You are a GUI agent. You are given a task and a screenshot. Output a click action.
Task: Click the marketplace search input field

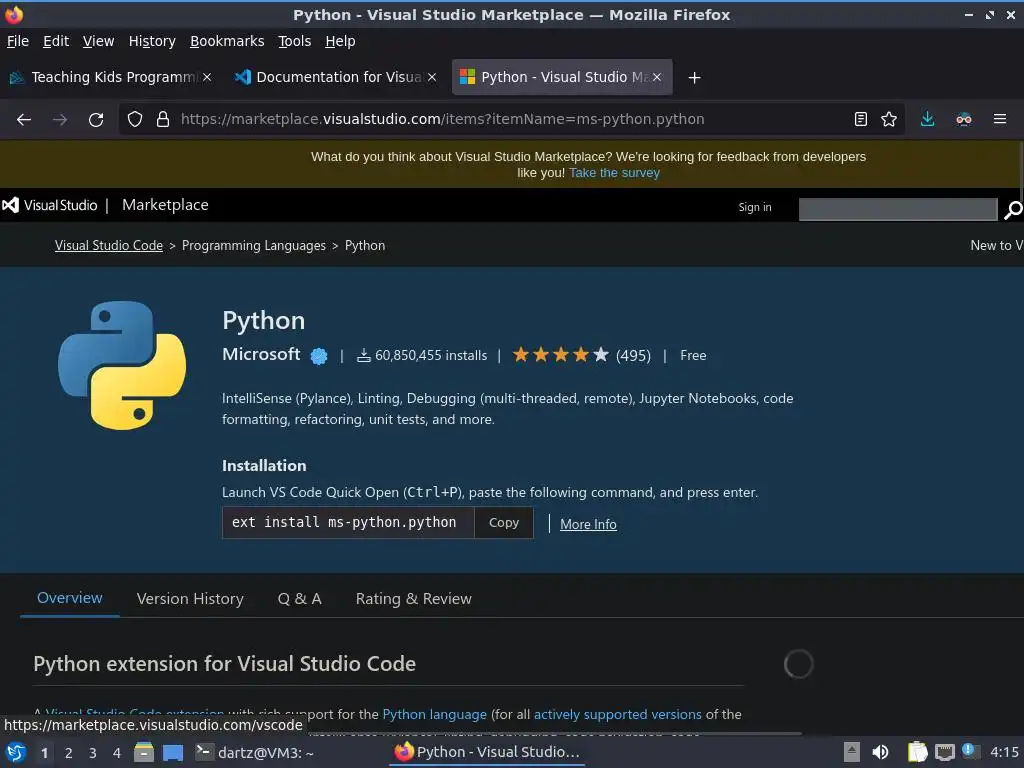tap(898, 210)
